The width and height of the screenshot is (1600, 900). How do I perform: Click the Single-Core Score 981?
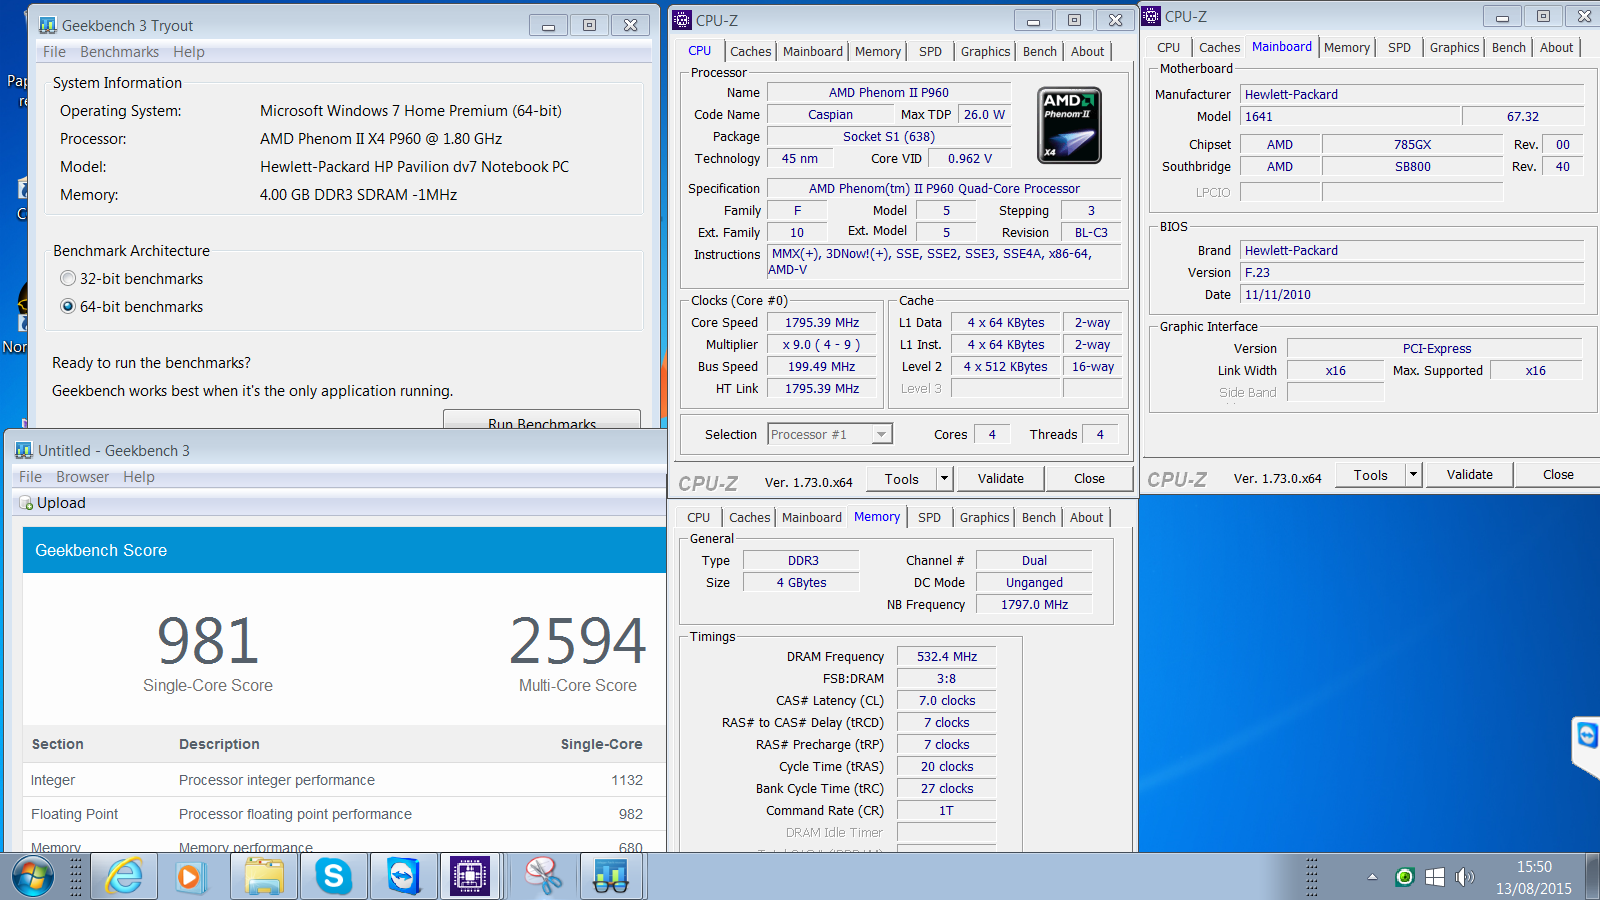click(x=208, y=641)
